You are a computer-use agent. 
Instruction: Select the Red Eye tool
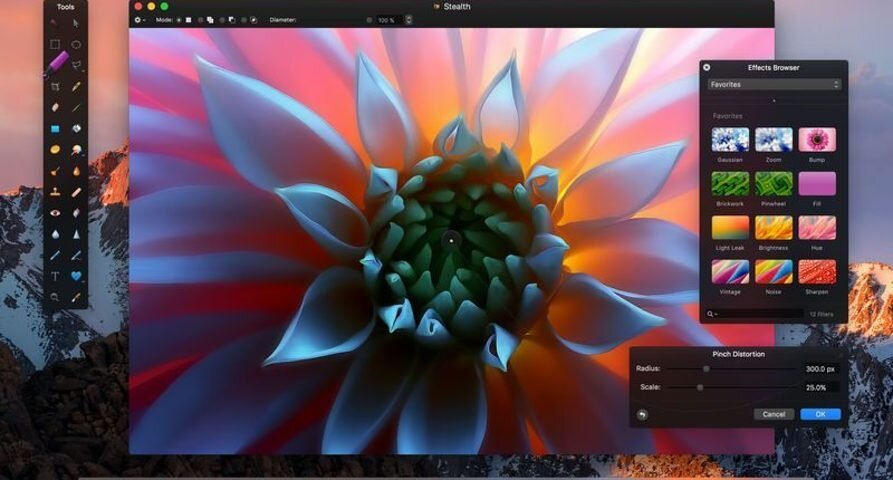coord(55,213)
